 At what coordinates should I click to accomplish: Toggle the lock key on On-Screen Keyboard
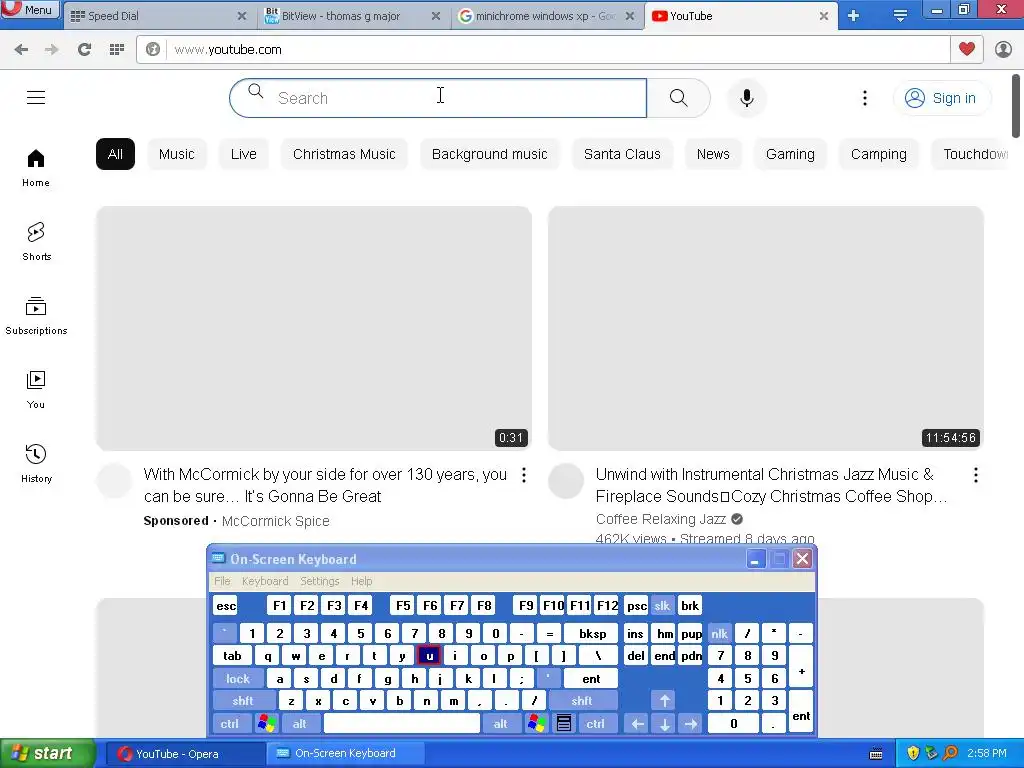click(238, 679)
